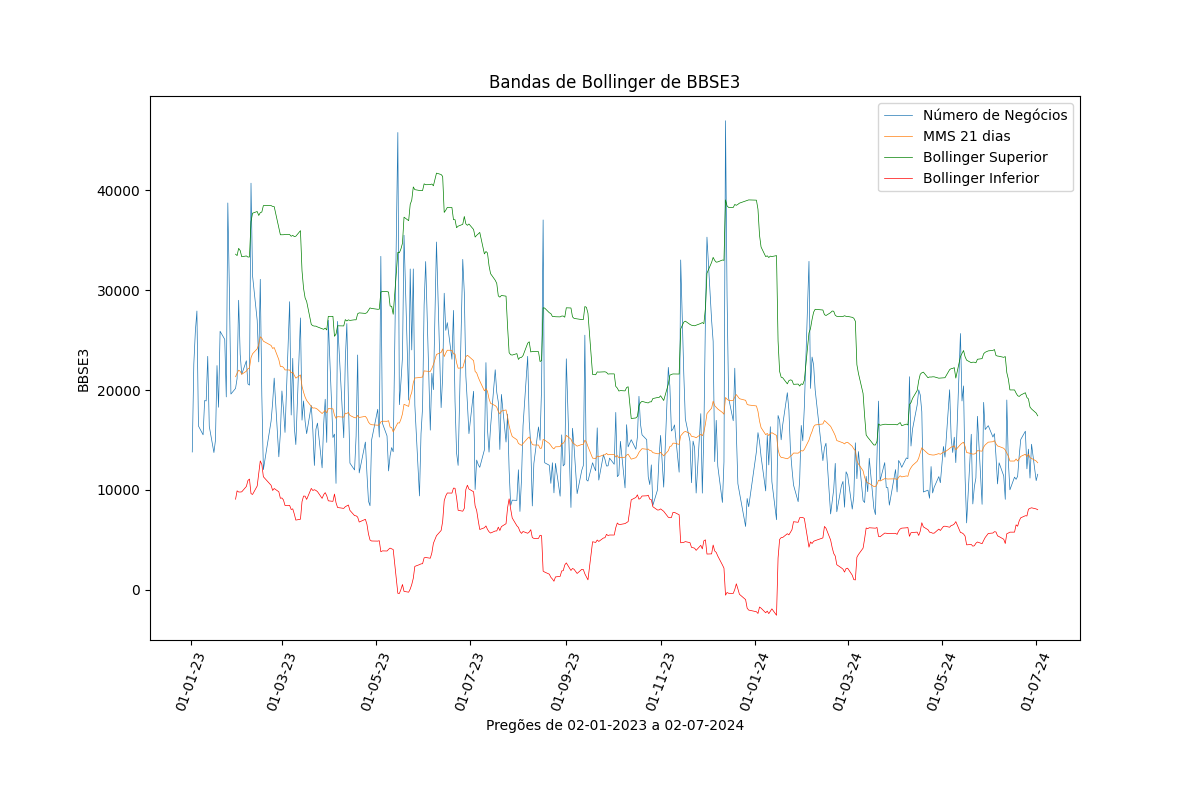Select the "Bollinger Superior" legend label
Image resolution: width=1200 pixels, height=800 pixels.
click(985, 157)
